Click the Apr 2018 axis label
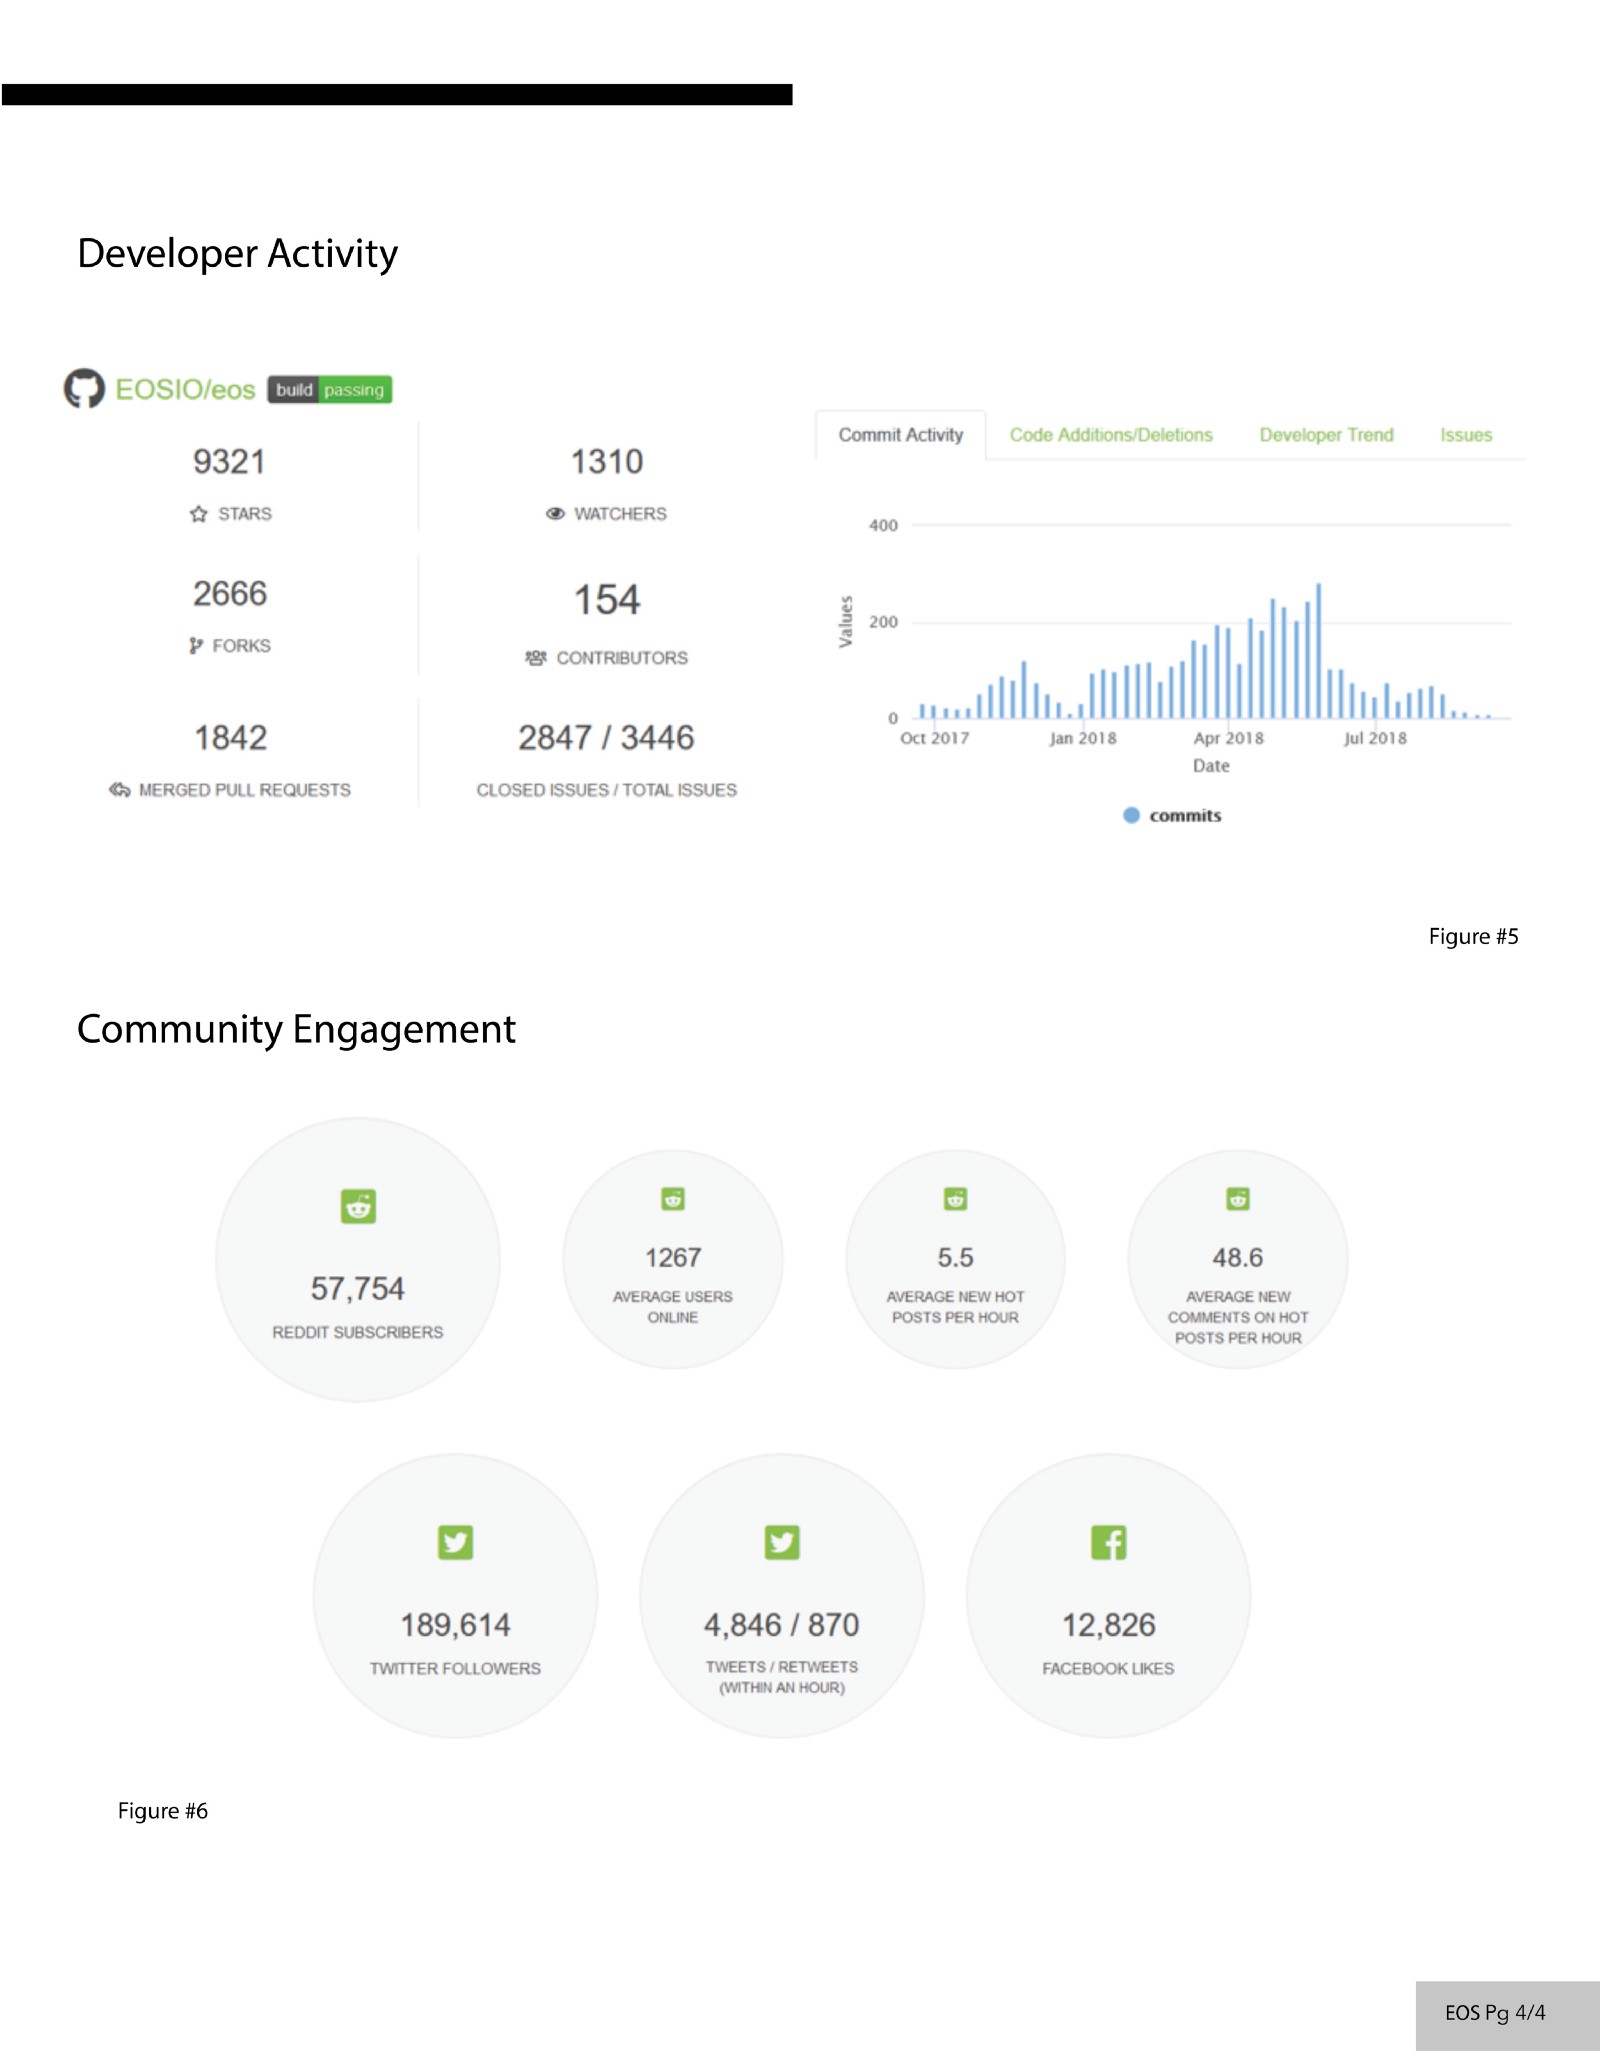Screen dimensions: 1600x2070 coord(1229,738)
